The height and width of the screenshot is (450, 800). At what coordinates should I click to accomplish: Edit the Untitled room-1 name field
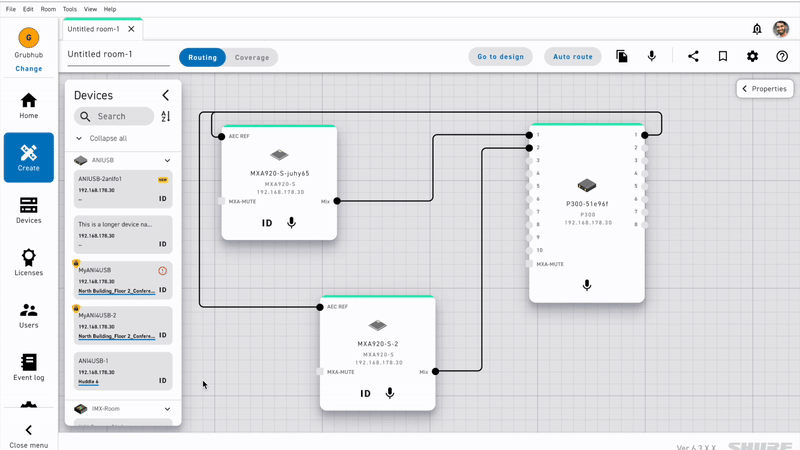118,55
